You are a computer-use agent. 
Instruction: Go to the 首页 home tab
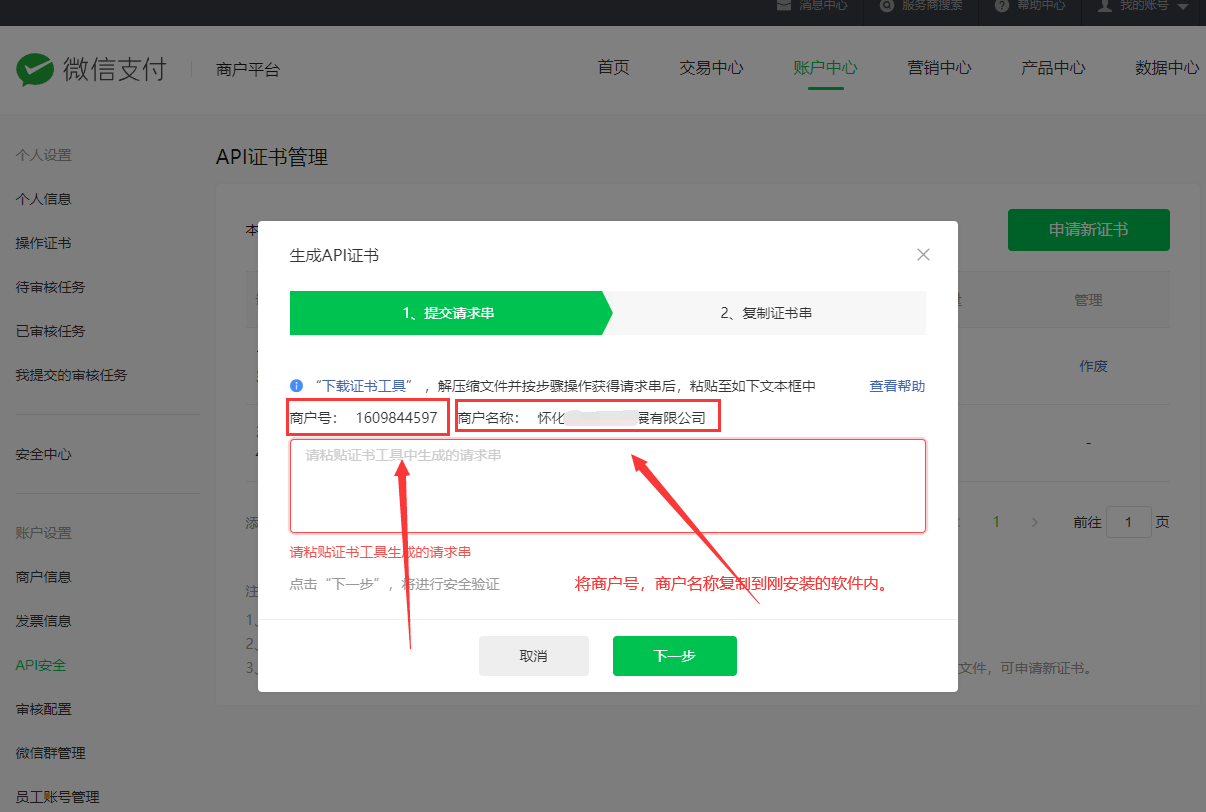(613, 68)
